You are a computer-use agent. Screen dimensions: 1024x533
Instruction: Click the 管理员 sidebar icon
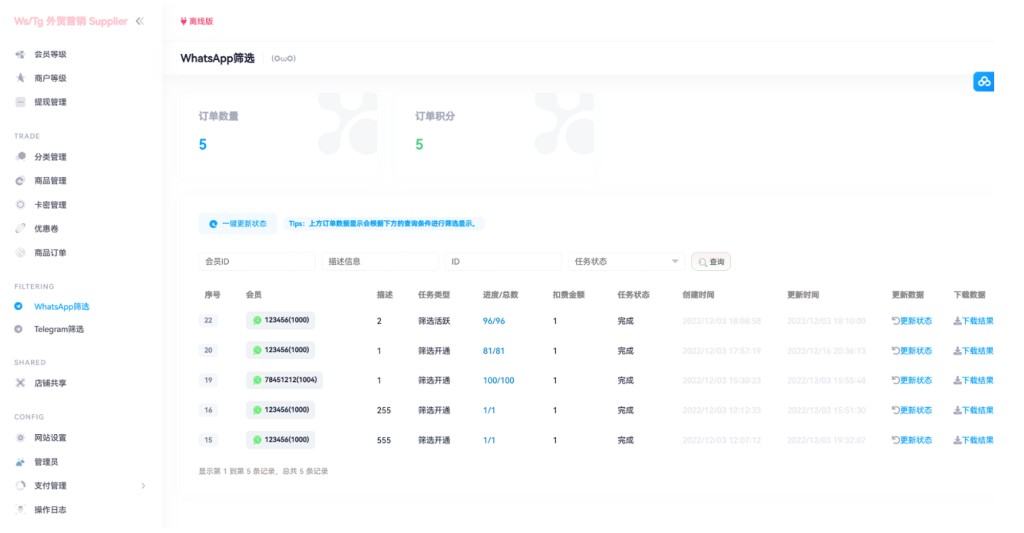click(x=20, y=462)
